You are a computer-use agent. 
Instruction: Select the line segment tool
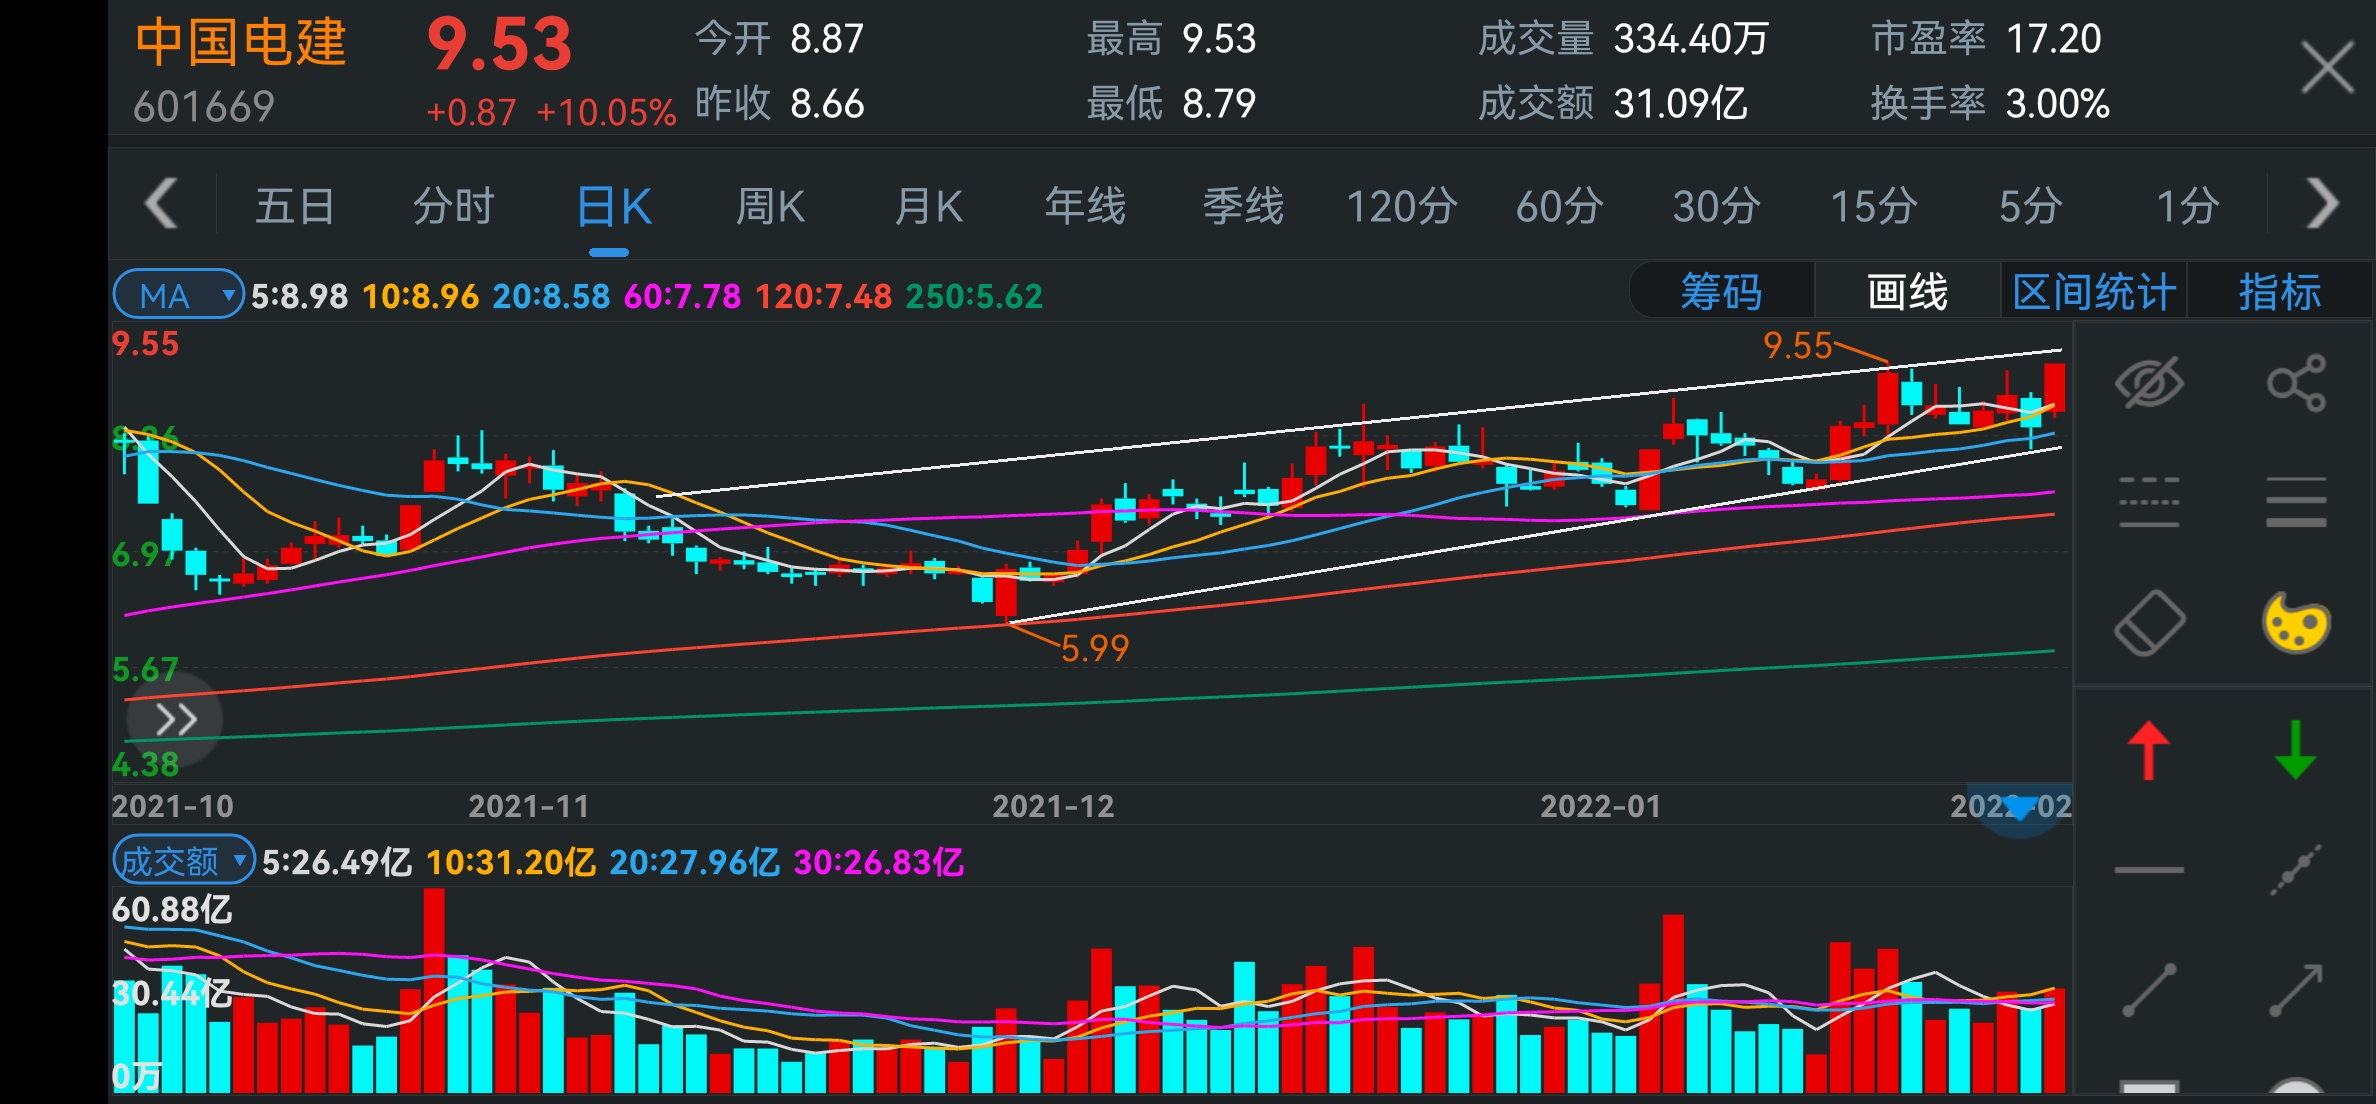pyautogui.click(x=2149, y=990)
